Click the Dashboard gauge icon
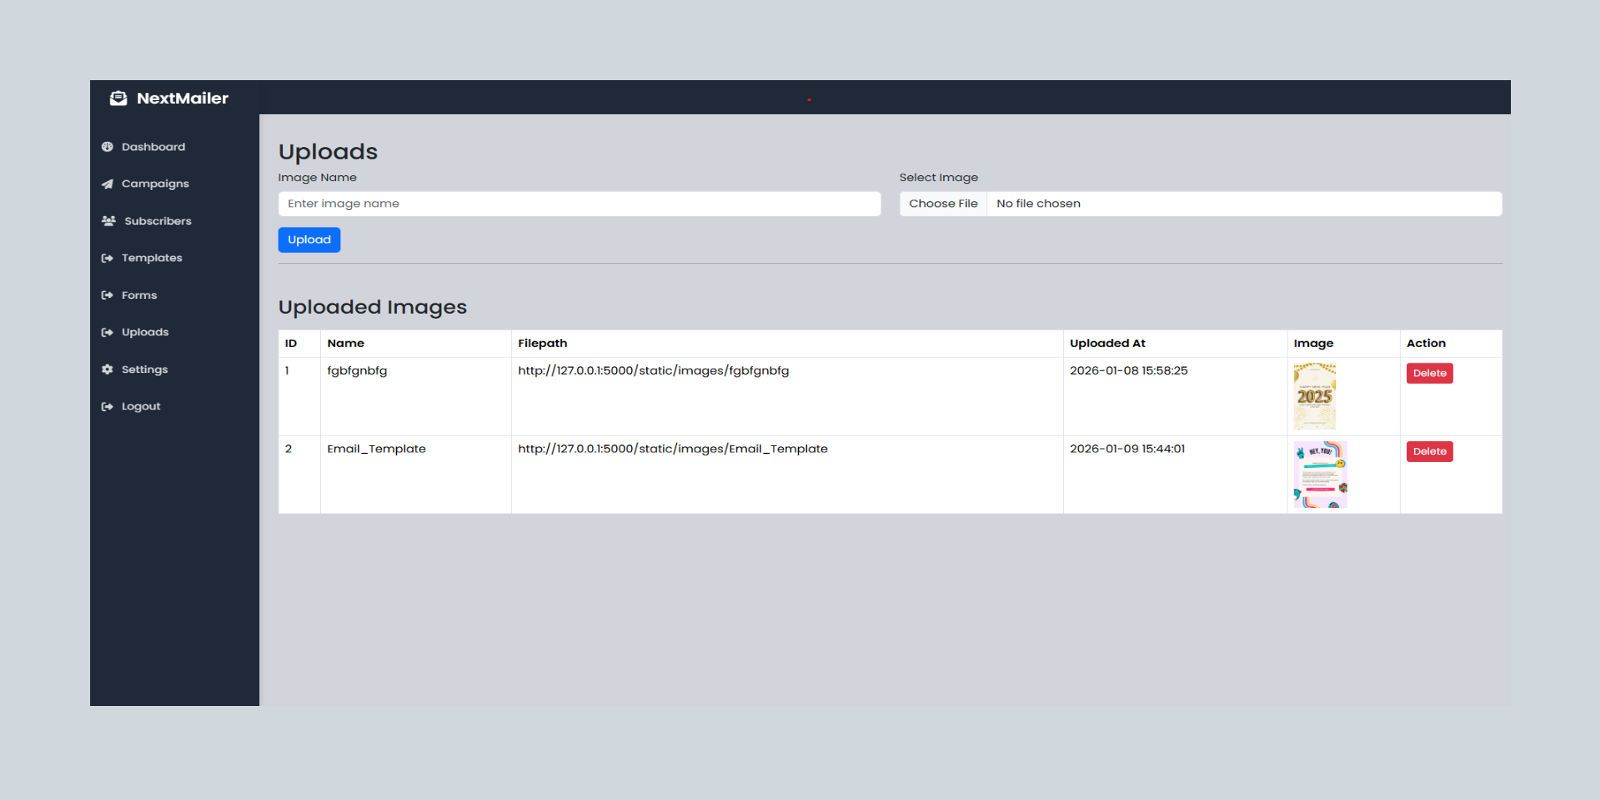The width and height of the screenshot is (1600, 800). tap(107, 147)
